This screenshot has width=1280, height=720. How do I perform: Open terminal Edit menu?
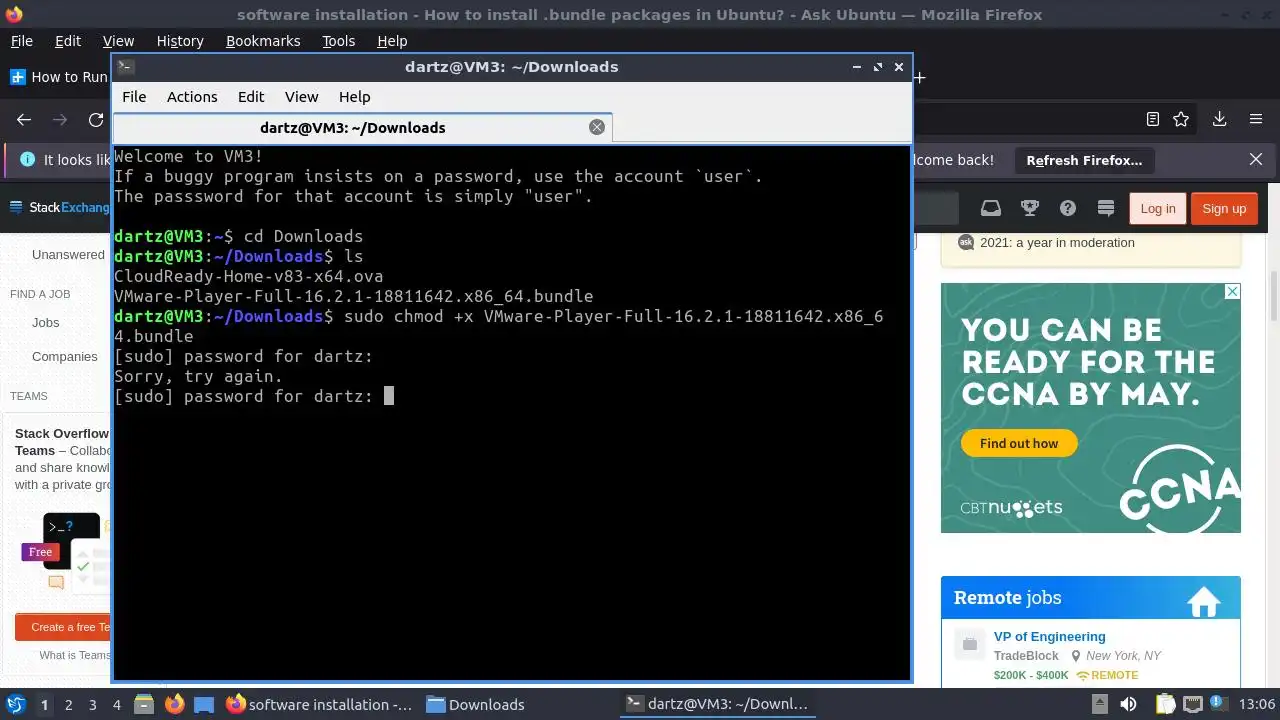point(251,97)
